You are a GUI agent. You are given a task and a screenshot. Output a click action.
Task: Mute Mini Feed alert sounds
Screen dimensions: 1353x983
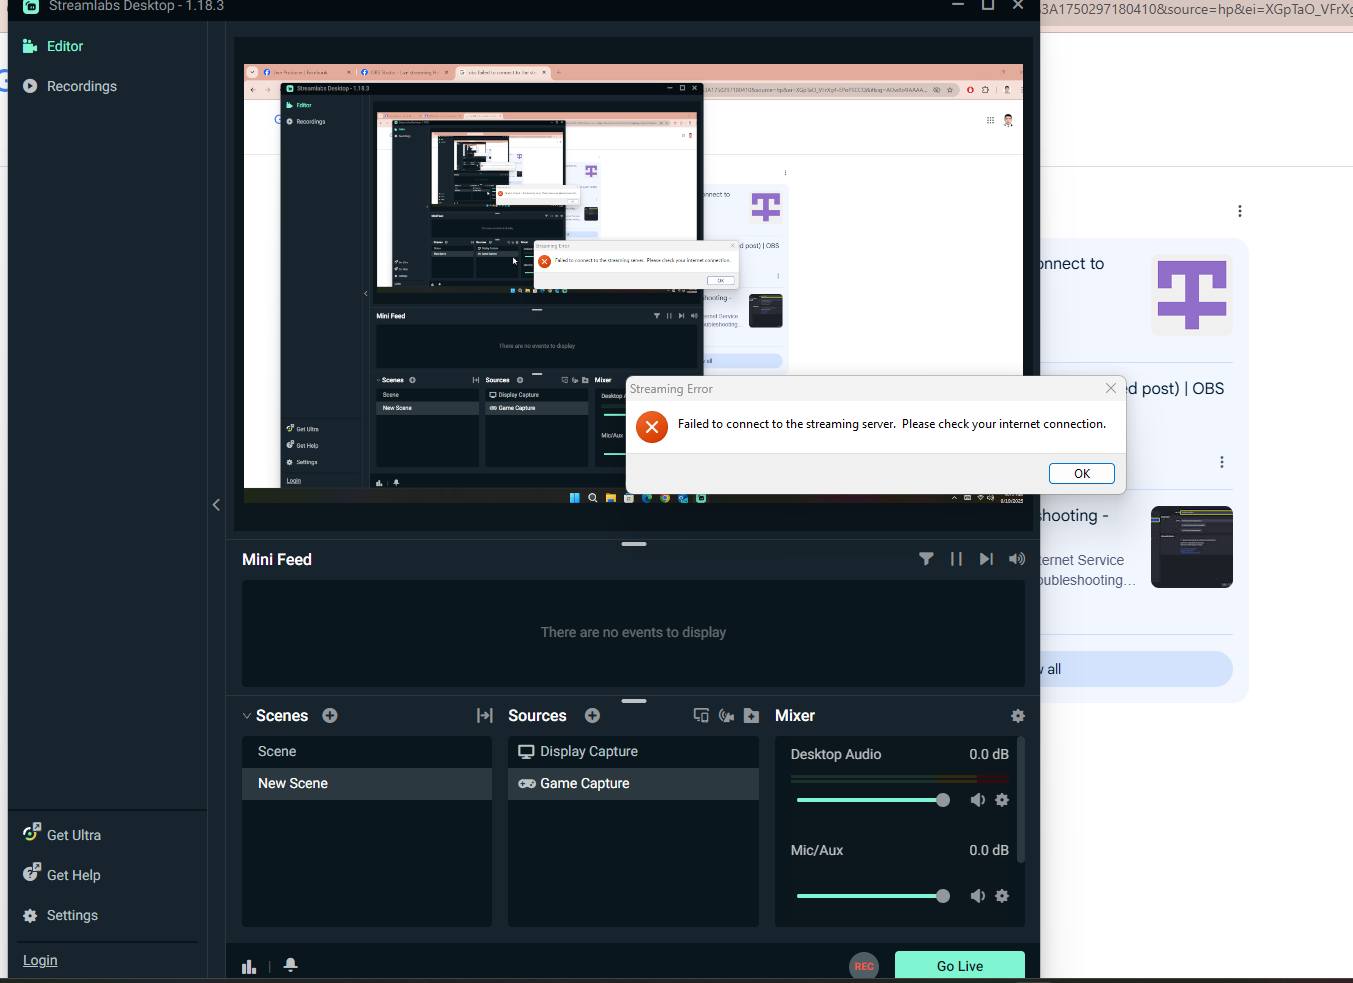coord(1017,559)
